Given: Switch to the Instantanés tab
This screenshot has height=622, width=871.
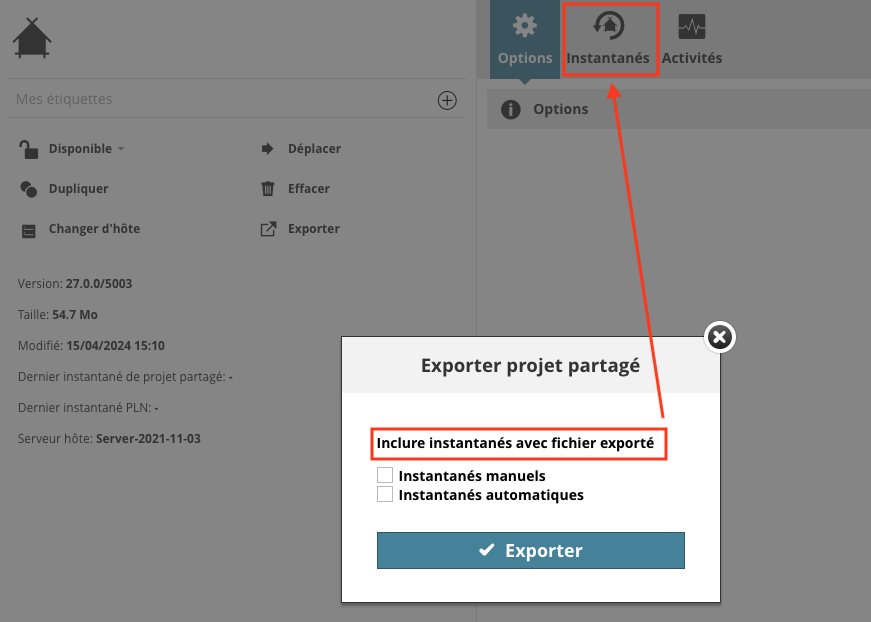Looking at the screenshot, I should 608,39.
